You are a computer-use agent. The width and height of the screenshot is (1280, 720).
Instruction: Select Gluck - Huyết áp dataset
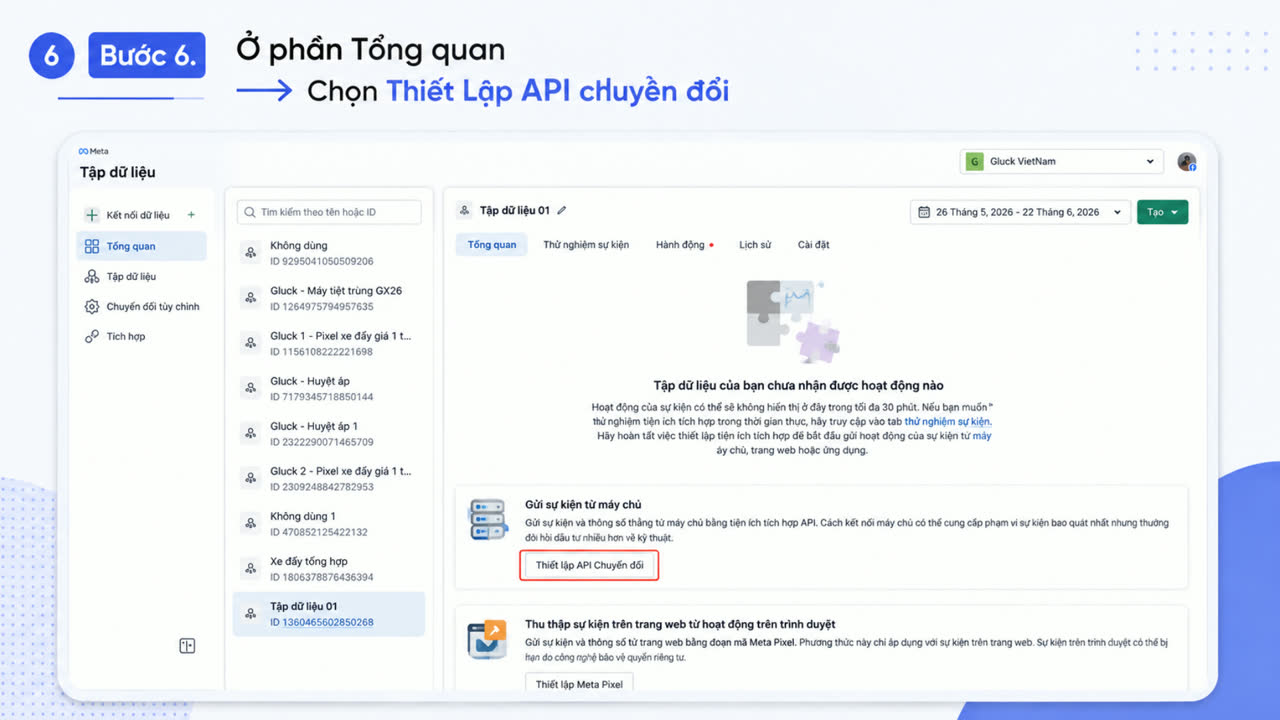pyautogui.click(x=329, y=388)
